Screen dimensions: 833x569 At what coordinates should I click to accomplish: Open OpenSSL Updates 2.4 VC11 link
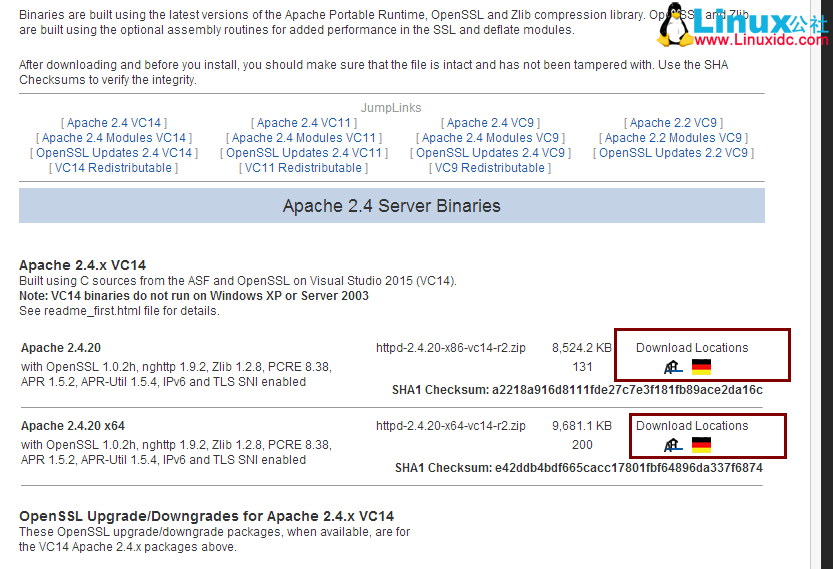[x=304, y=152]
